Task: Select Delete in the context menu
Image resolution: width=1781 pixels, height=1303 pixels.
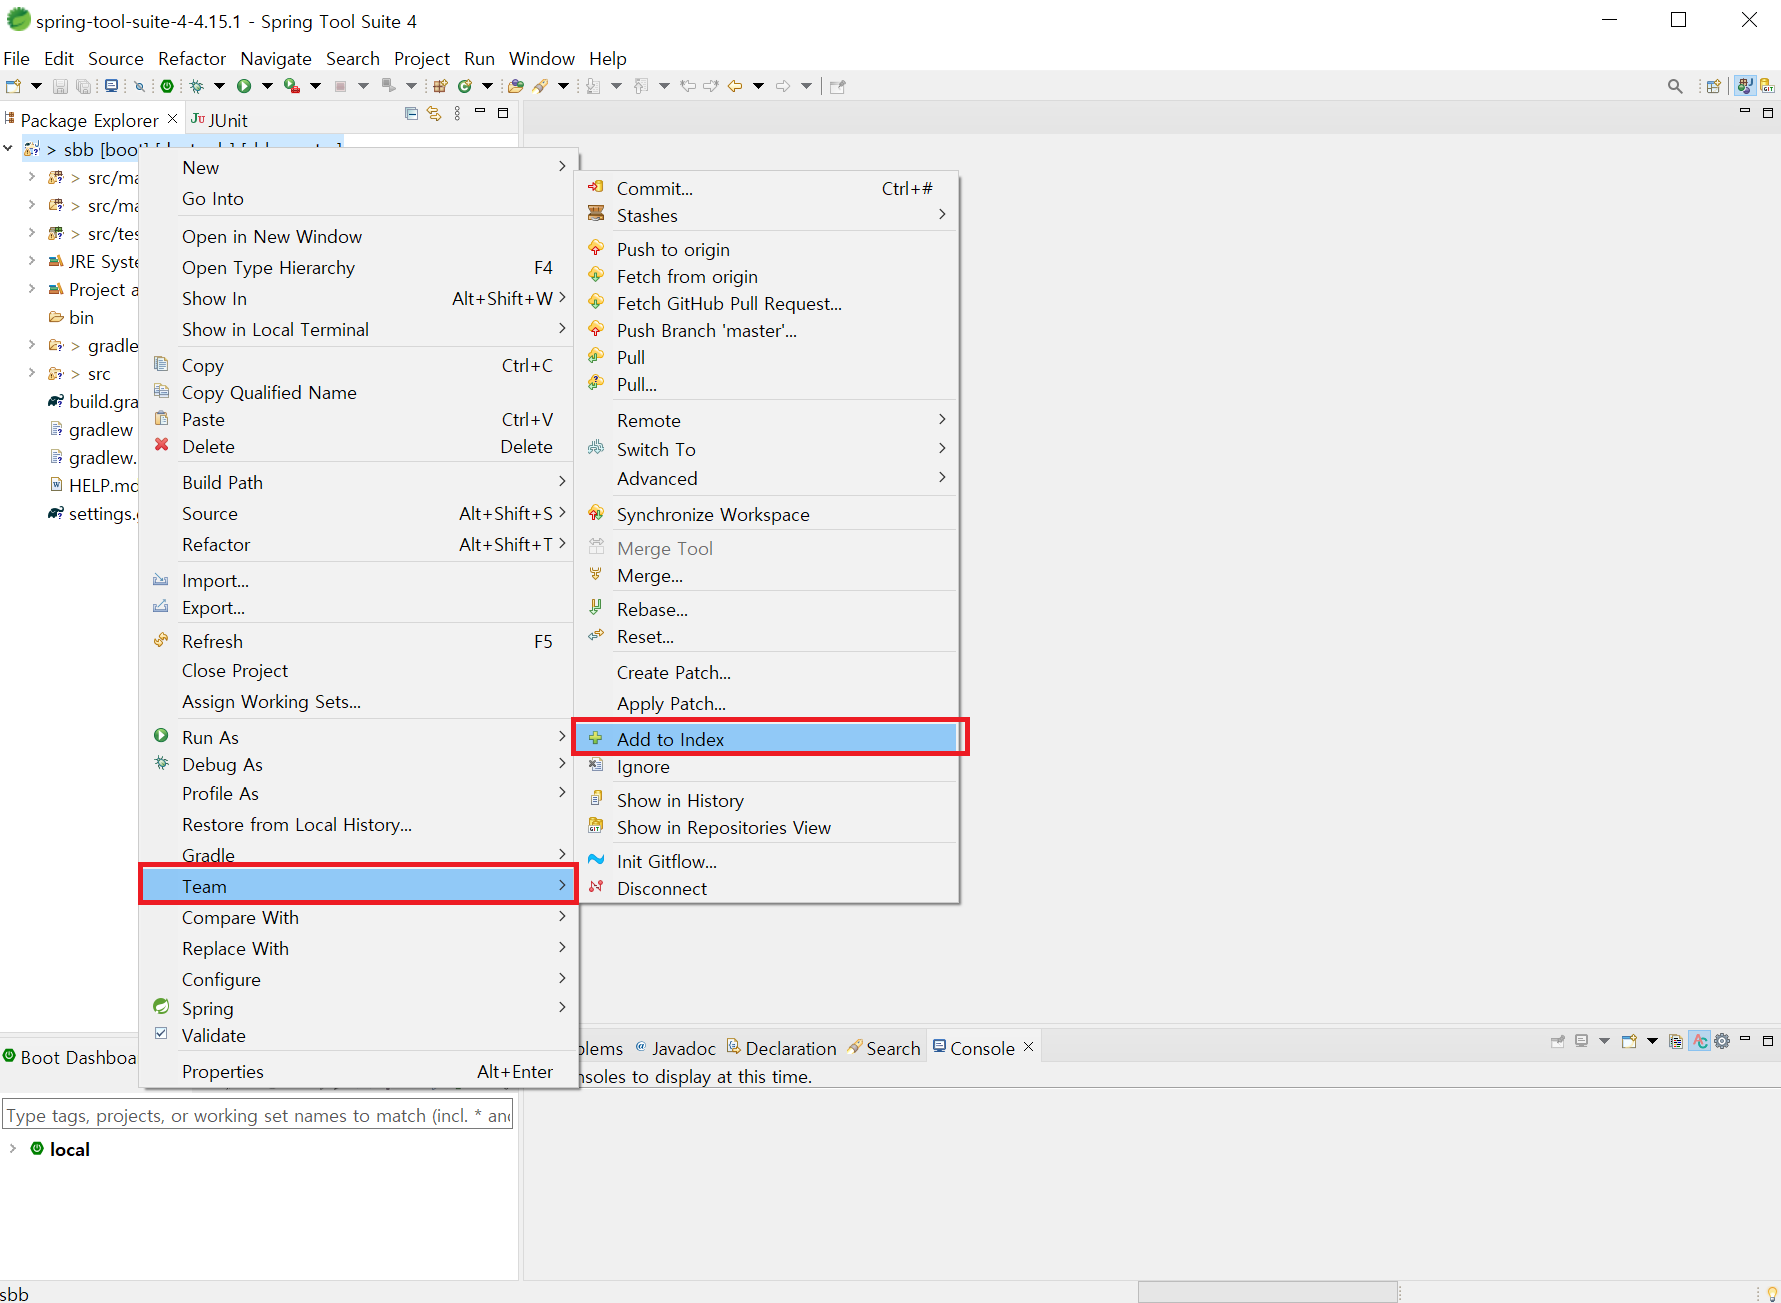Action: point(357,446)
